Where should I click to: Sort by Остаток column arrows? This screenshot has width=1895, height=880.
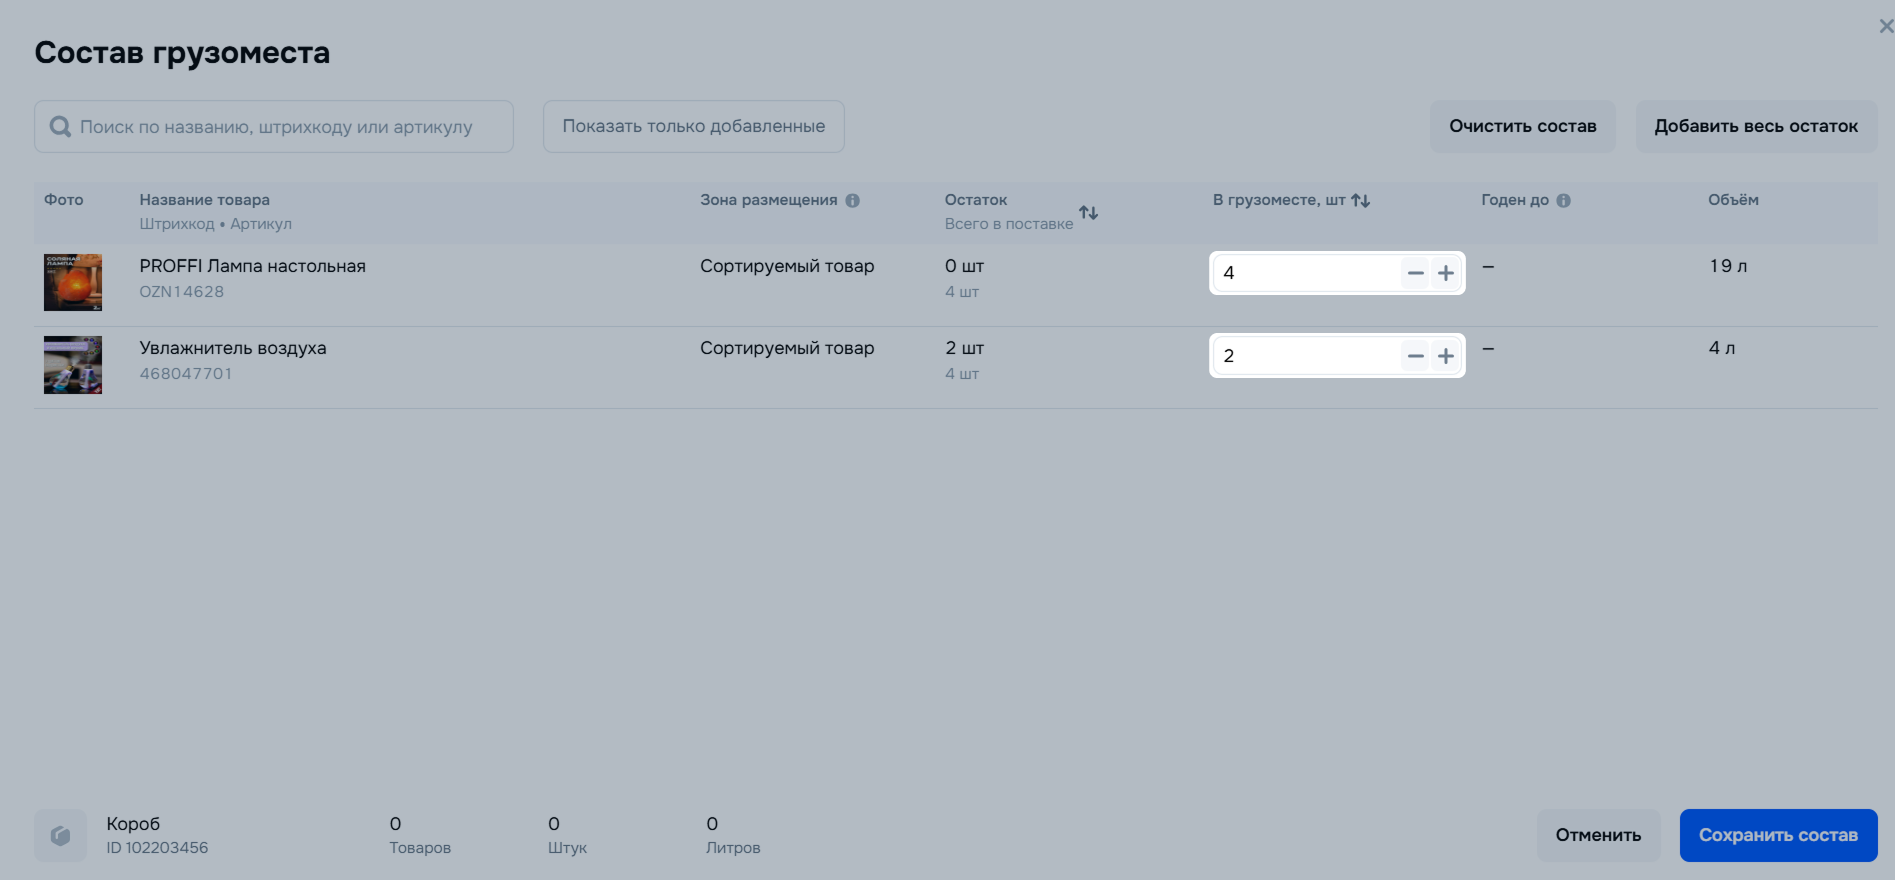(x=1088, y=212)
